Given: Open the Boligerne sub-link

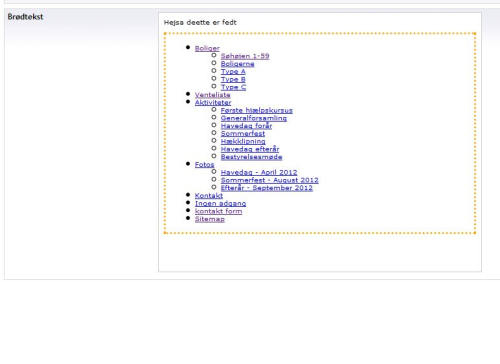Looking at the screenshot, I should pos(237,64).
